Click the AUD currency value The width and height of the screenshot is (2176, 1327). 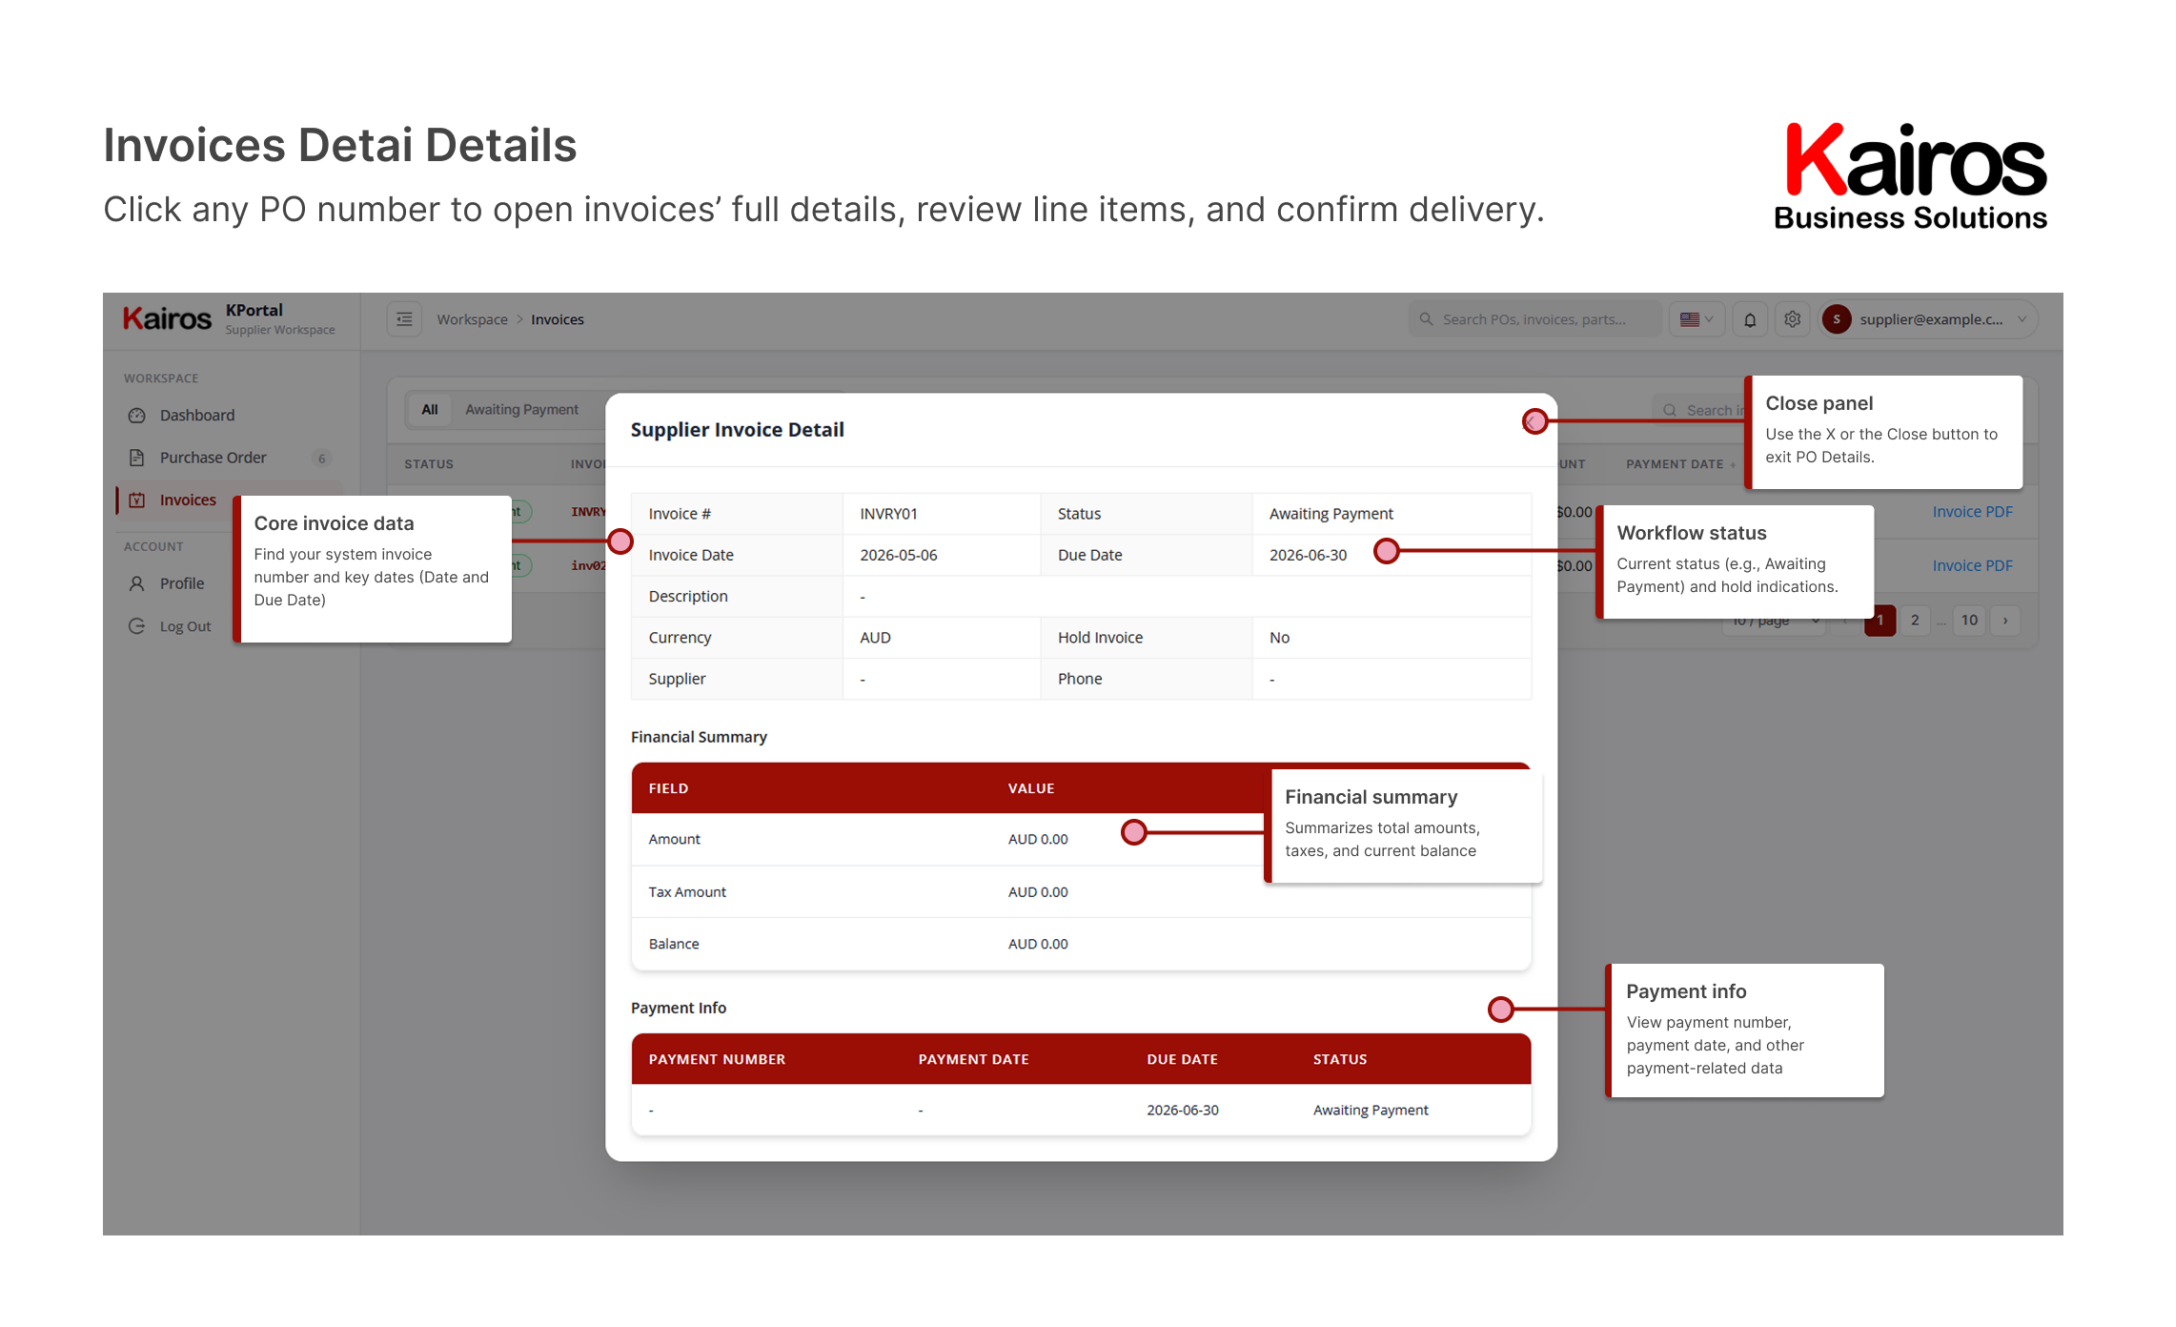point(875,638)
